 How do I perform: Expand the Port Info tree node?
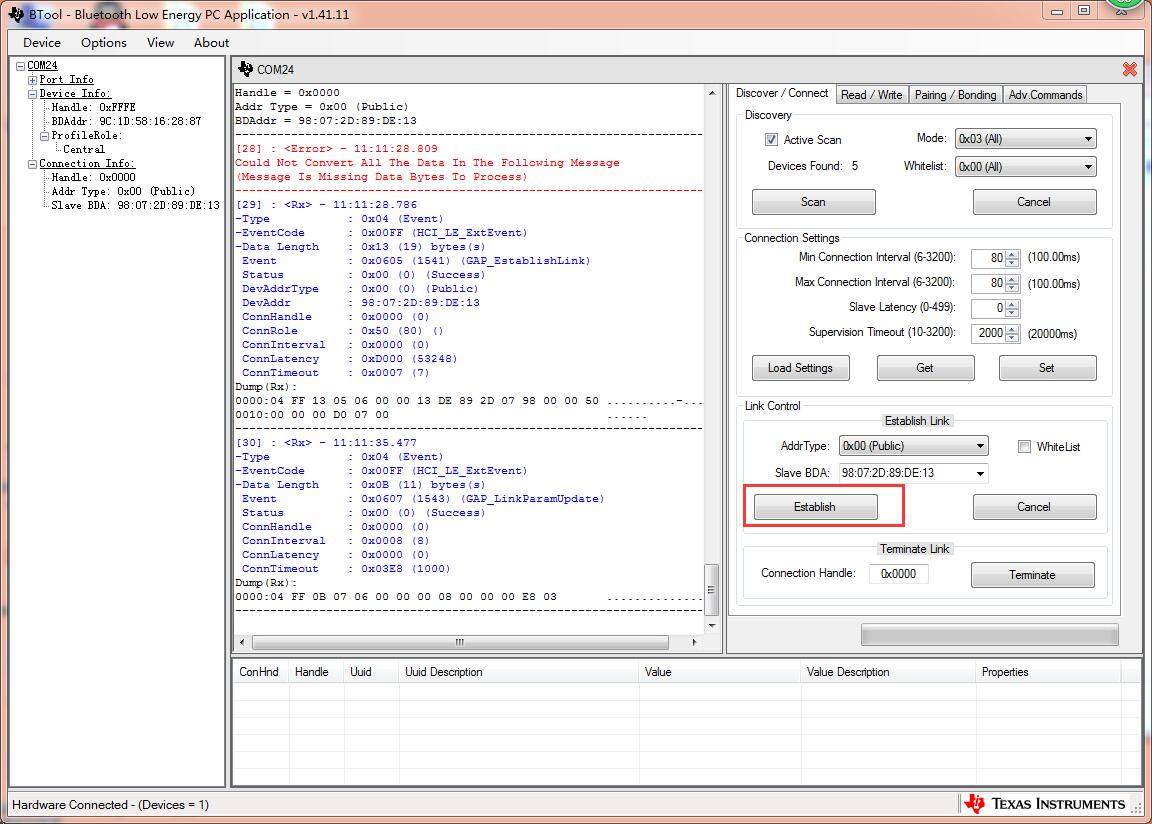coord(33,80)
